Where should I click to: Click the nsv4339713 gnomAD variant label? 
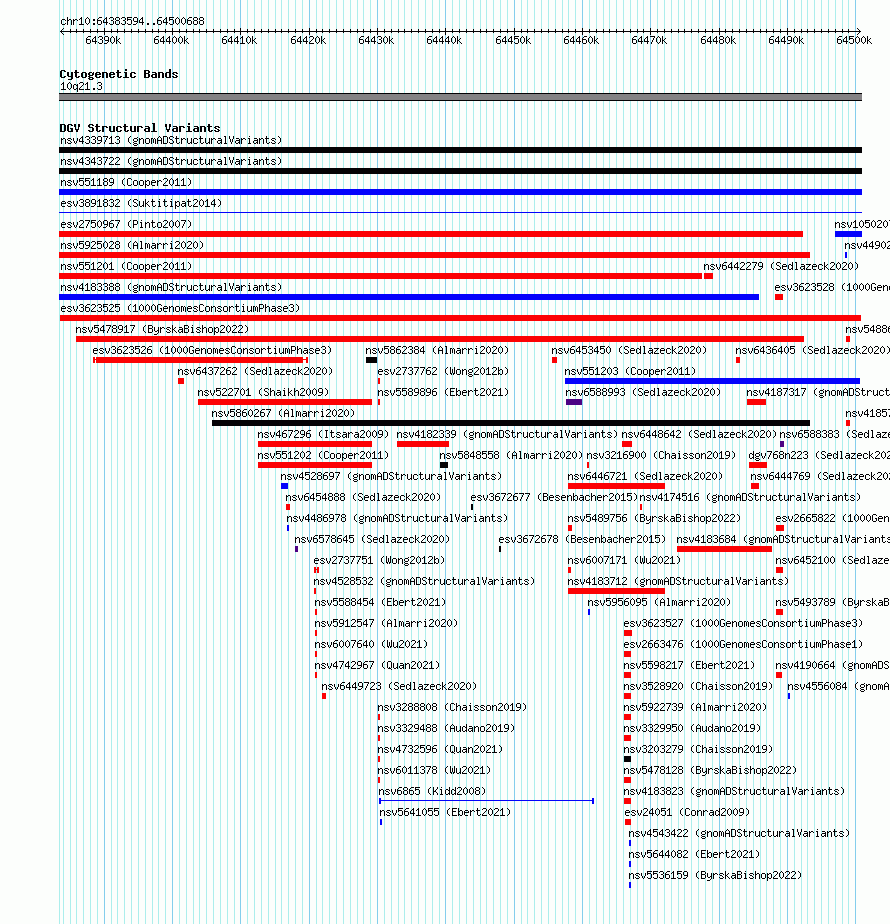(x=171, y=140)
